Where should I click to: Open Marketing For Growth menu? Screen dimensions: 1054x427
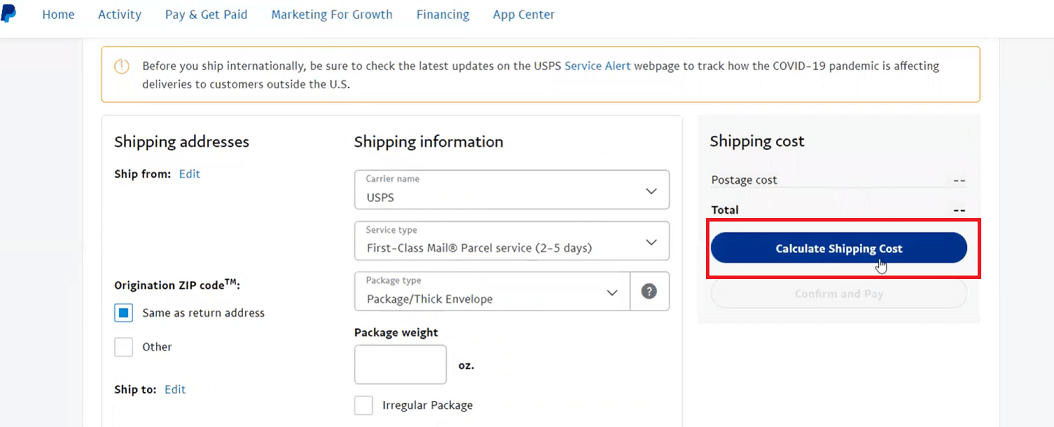[332, 14]
